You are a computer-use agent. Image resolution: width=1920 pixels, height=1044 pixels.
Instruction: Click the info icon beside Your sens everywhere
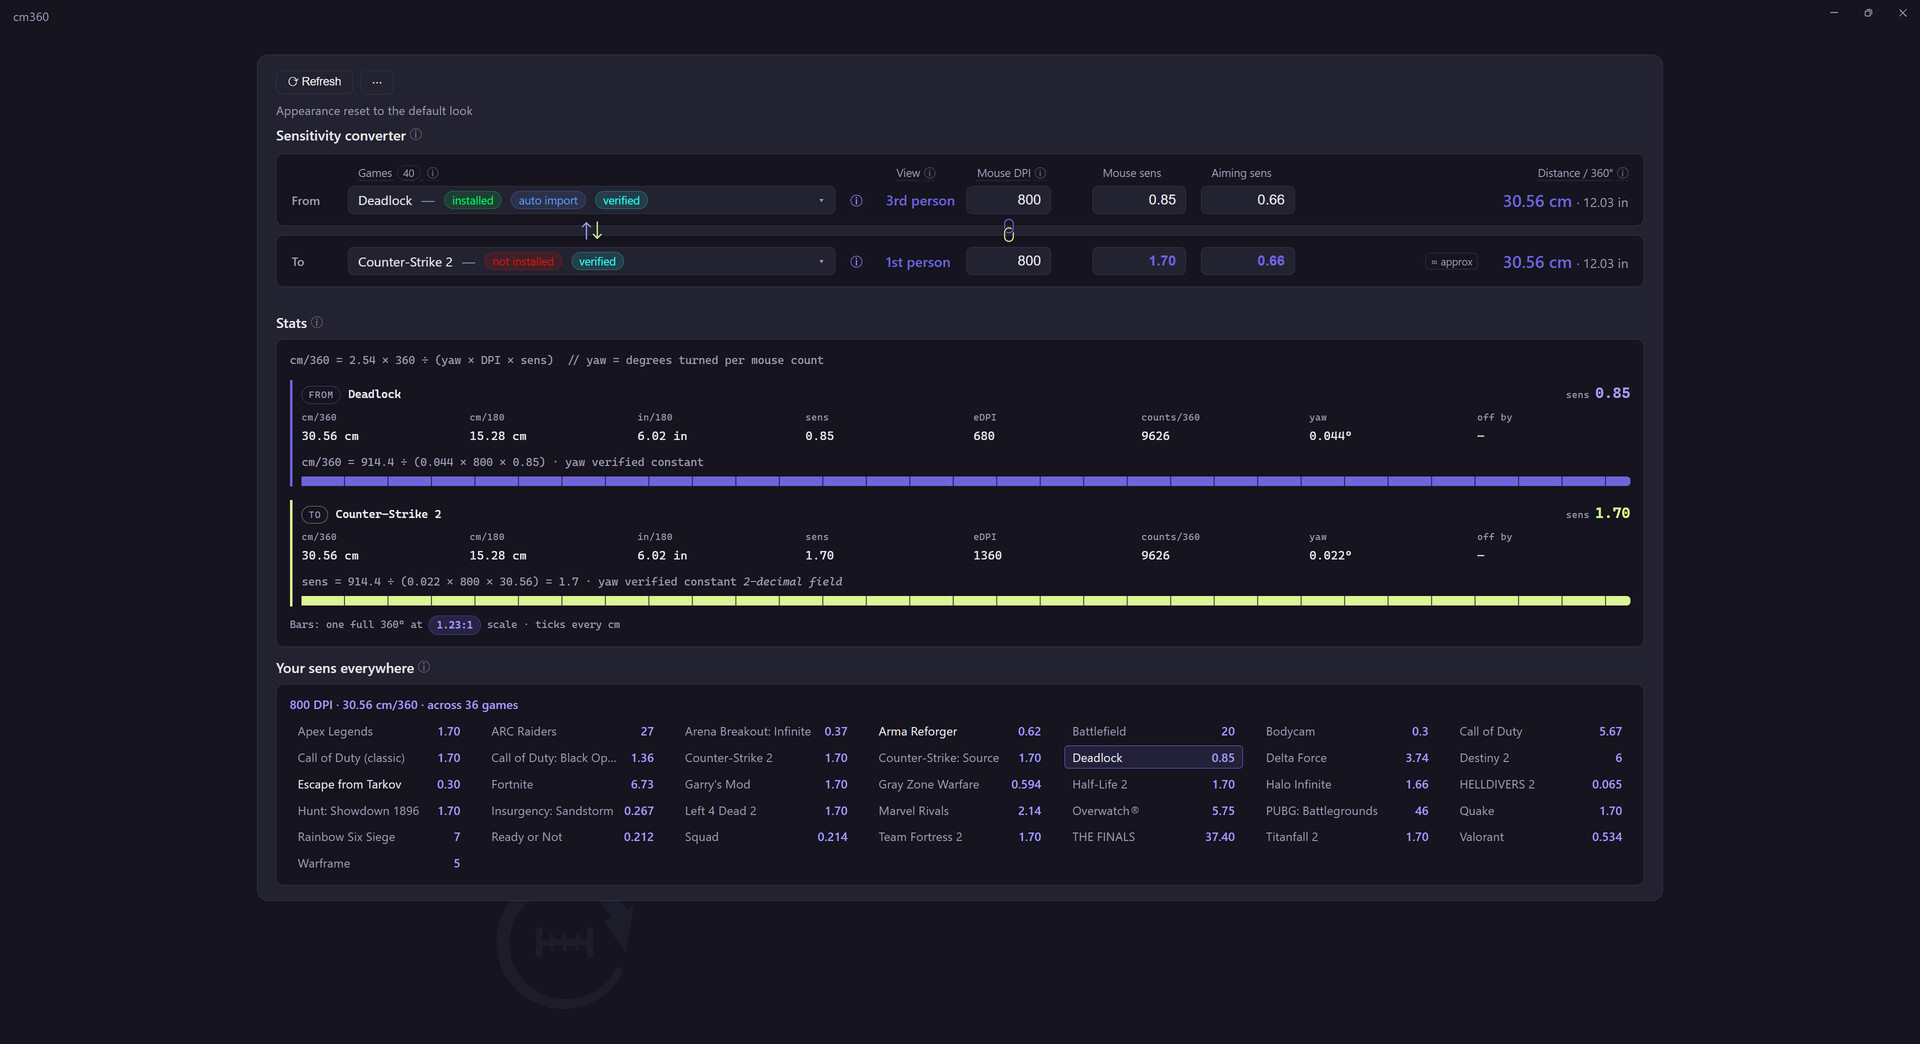(x=424, y=667)
